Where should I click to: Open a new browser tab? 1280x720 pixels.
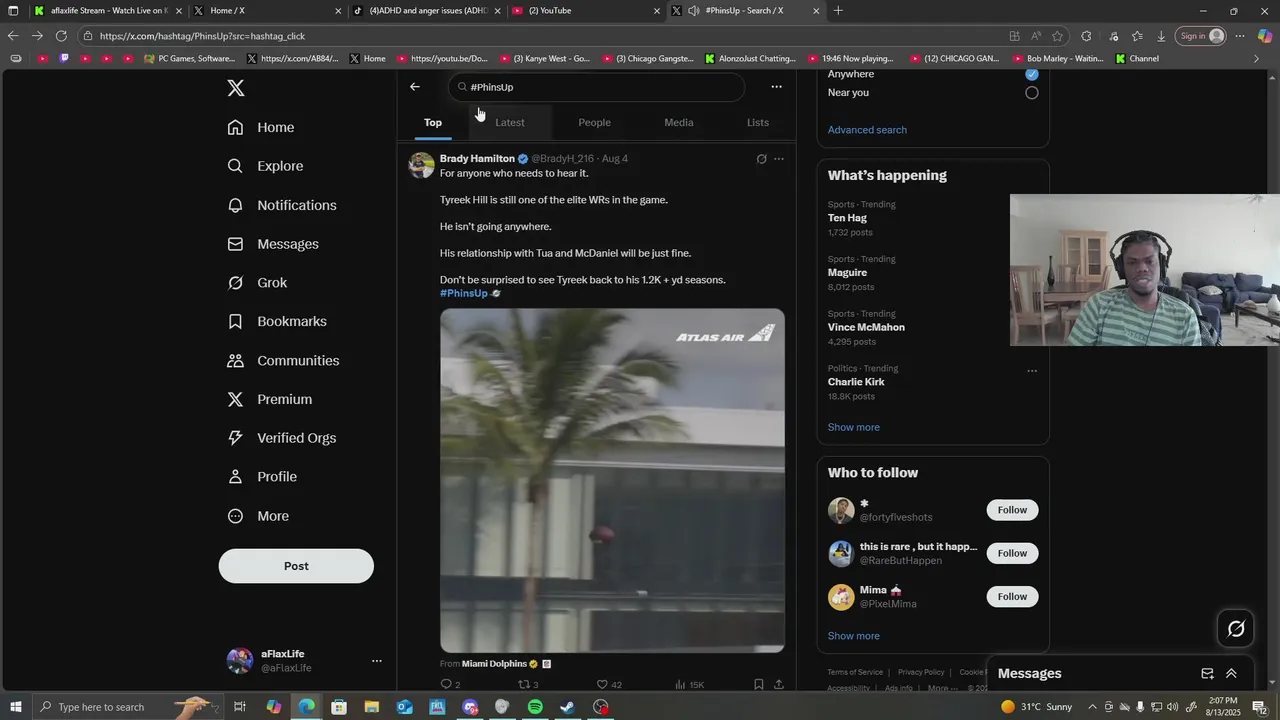[x=838, y=11]
